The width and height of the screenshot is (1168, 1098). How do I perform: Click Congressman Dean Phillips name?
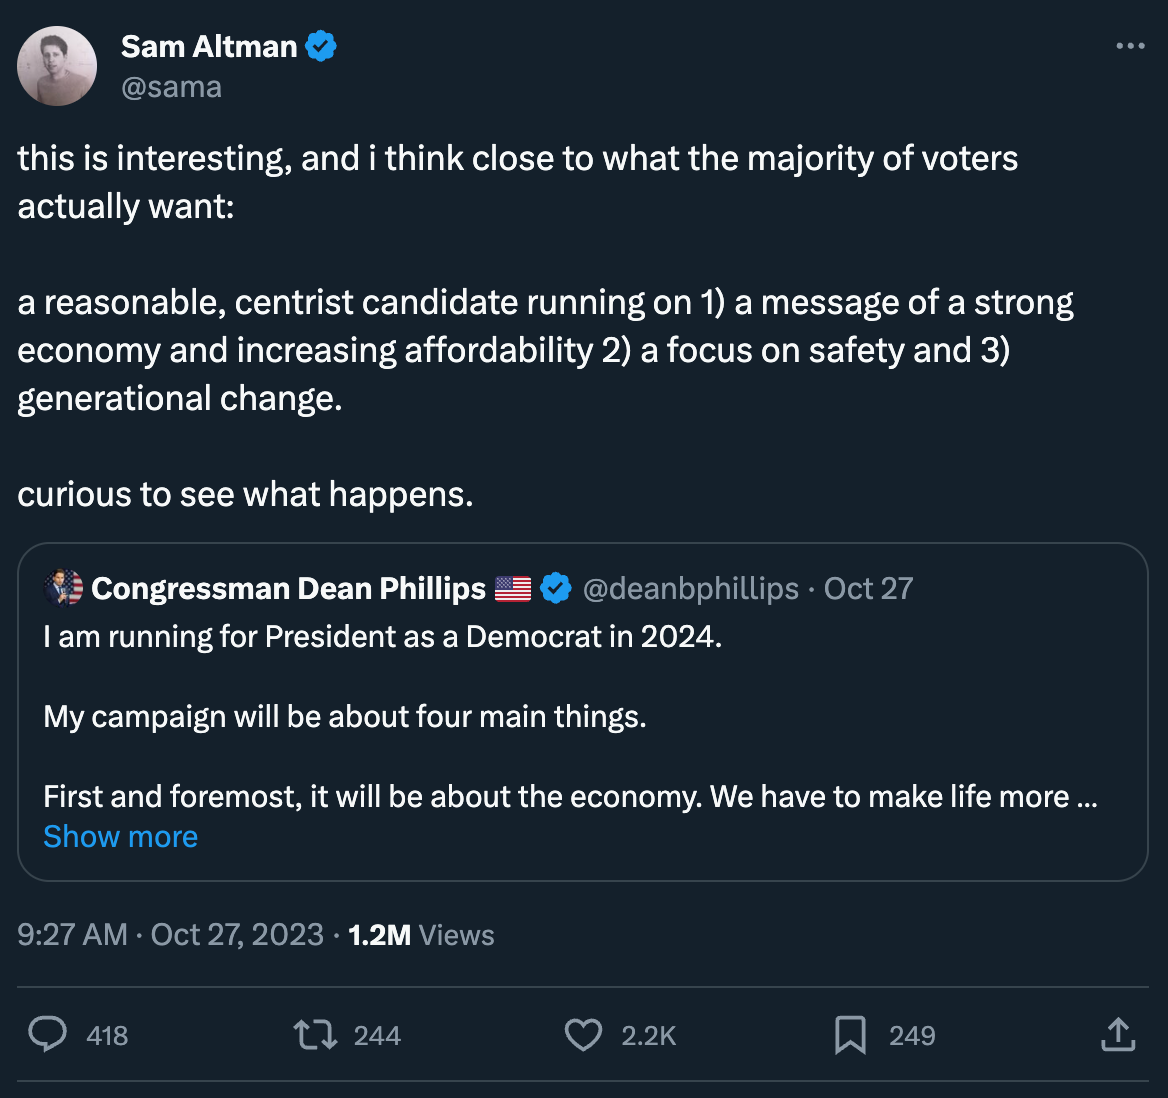tap(288, 588)
